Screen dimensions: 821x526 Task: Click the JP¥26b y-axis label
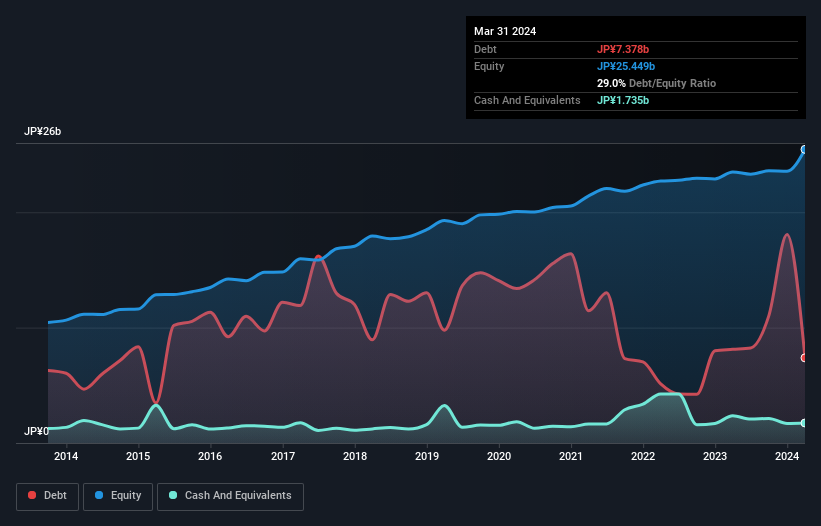[x=42, y=131]
